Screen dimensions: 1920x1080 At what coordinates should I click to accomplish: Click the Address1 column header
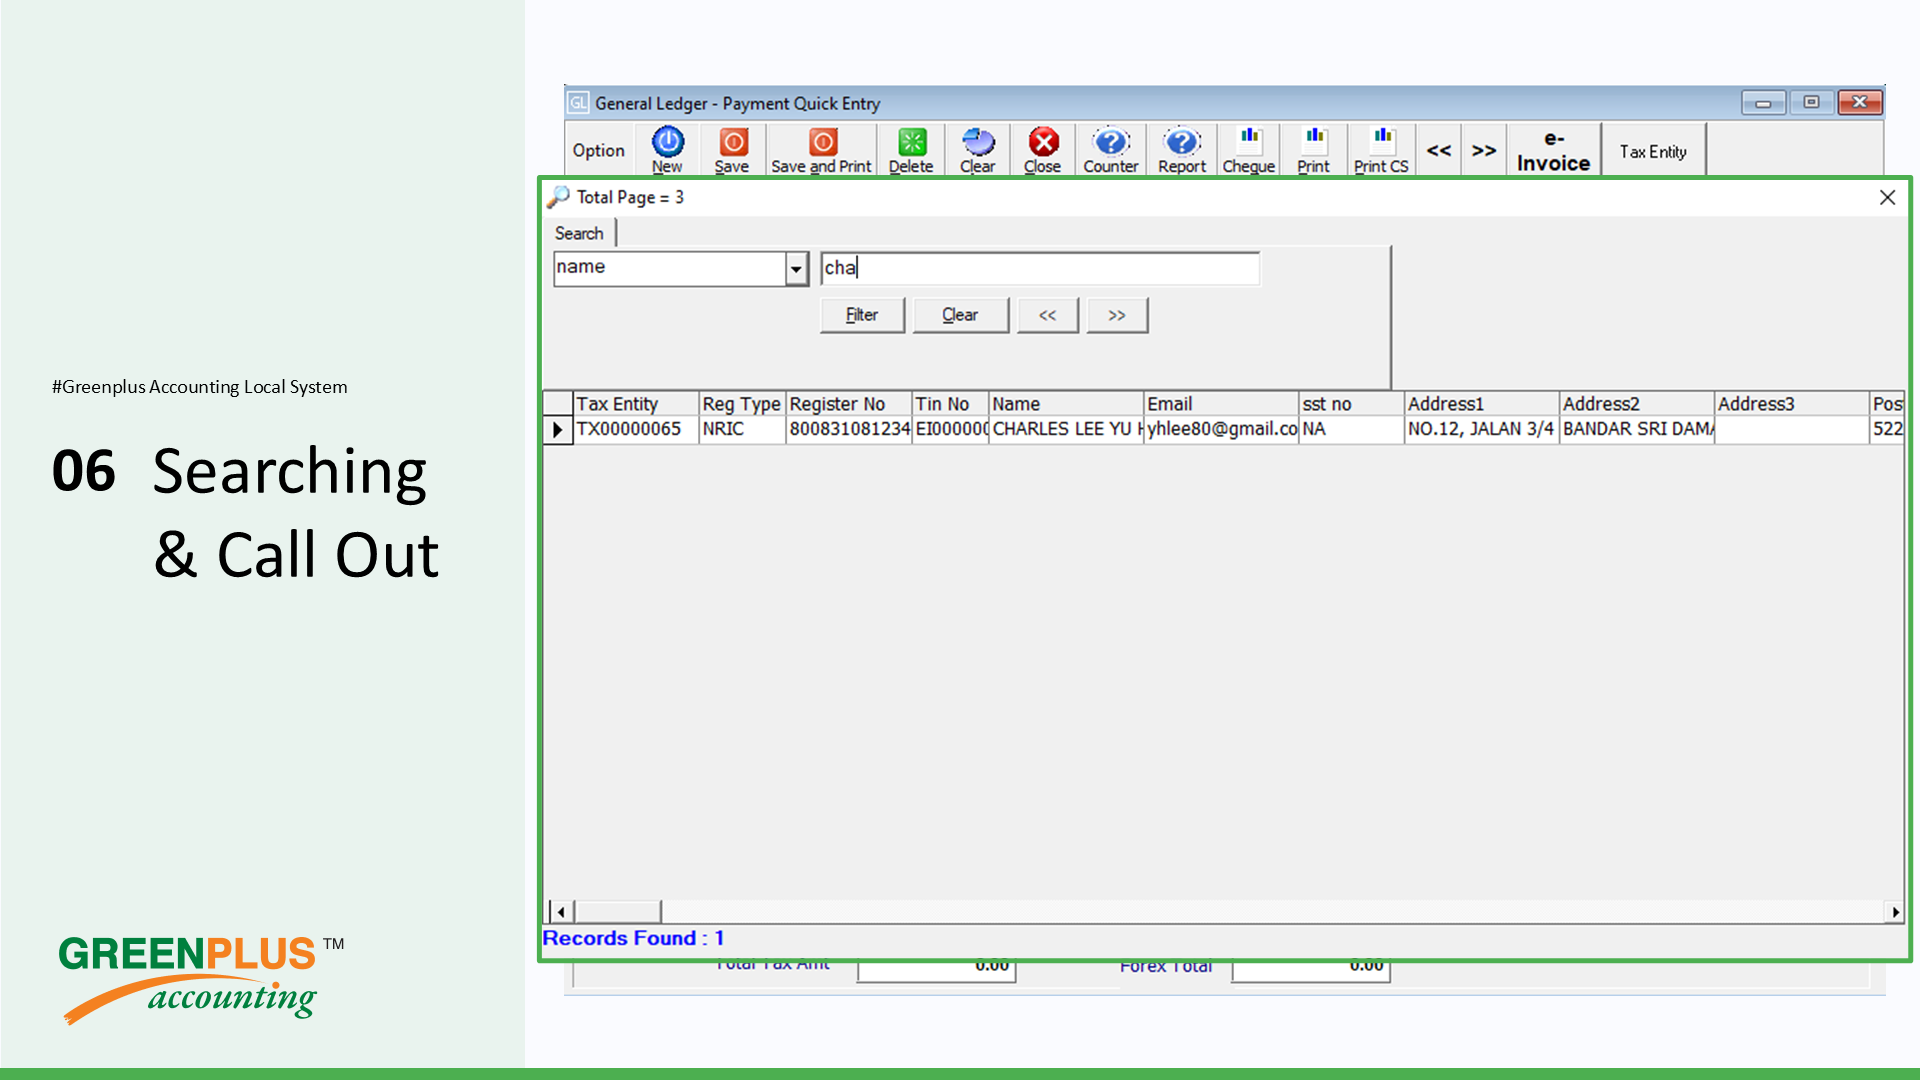(x=1481, y=404)
